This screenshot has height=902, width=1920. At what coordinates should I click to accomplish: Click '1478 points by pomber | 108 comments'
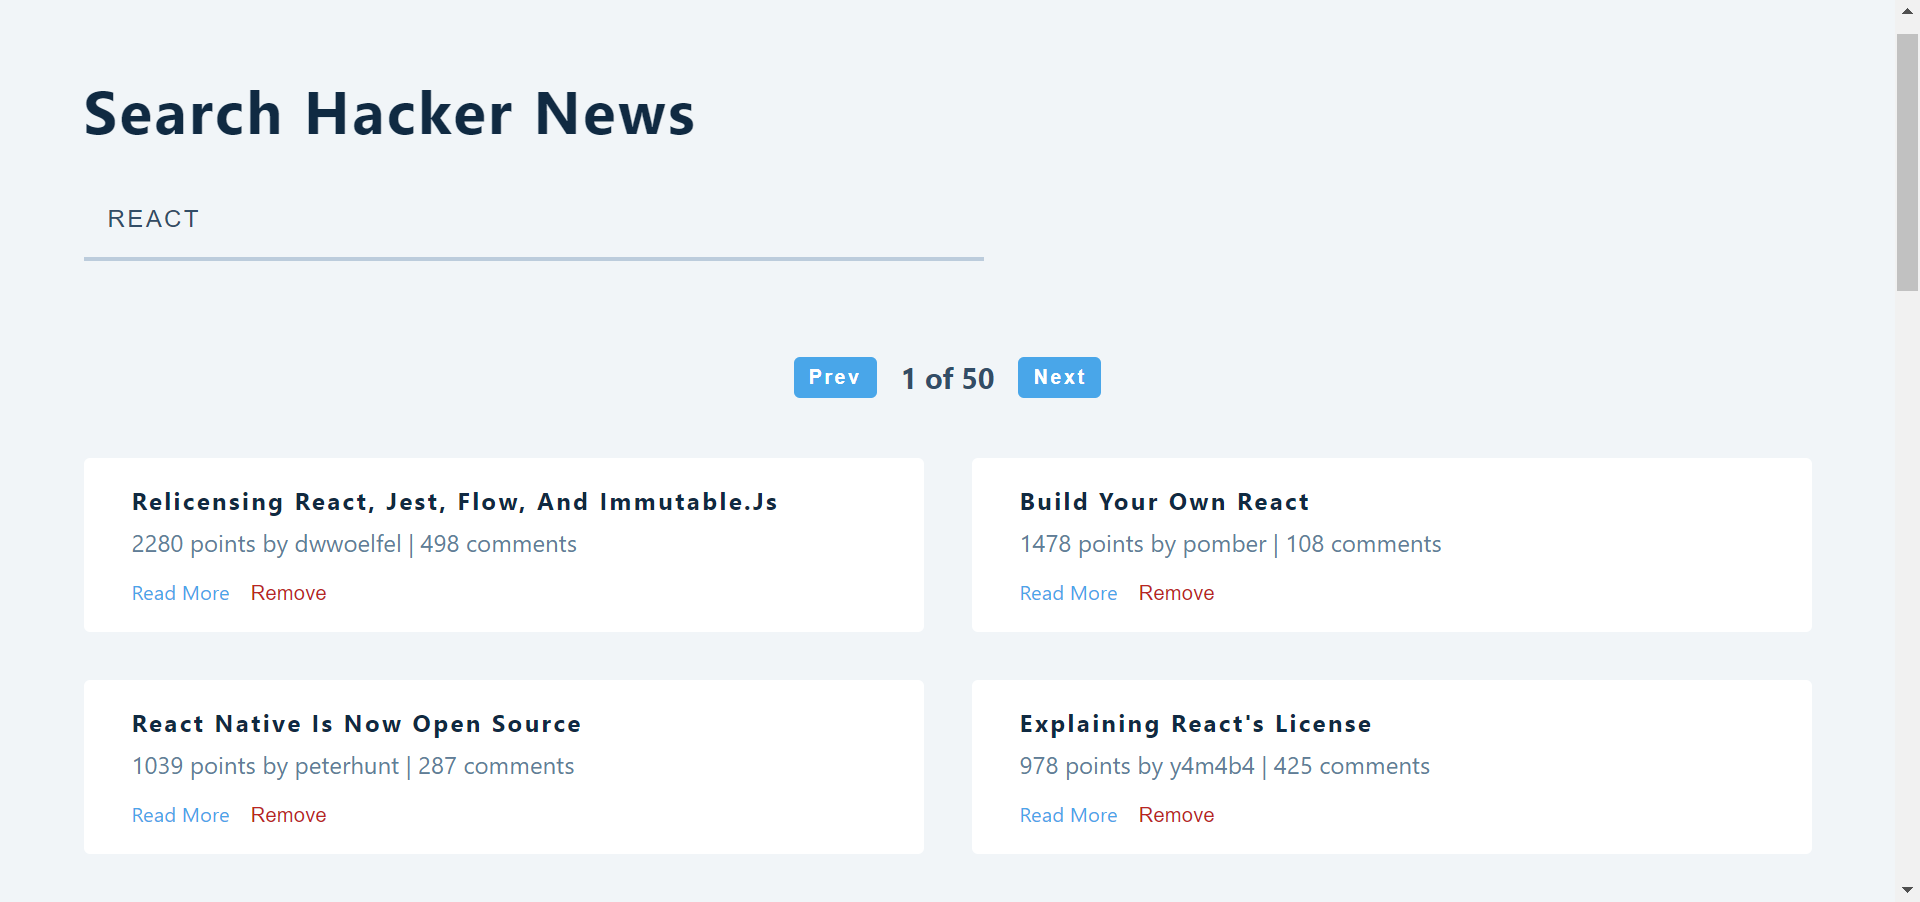tap(1230, 544)
